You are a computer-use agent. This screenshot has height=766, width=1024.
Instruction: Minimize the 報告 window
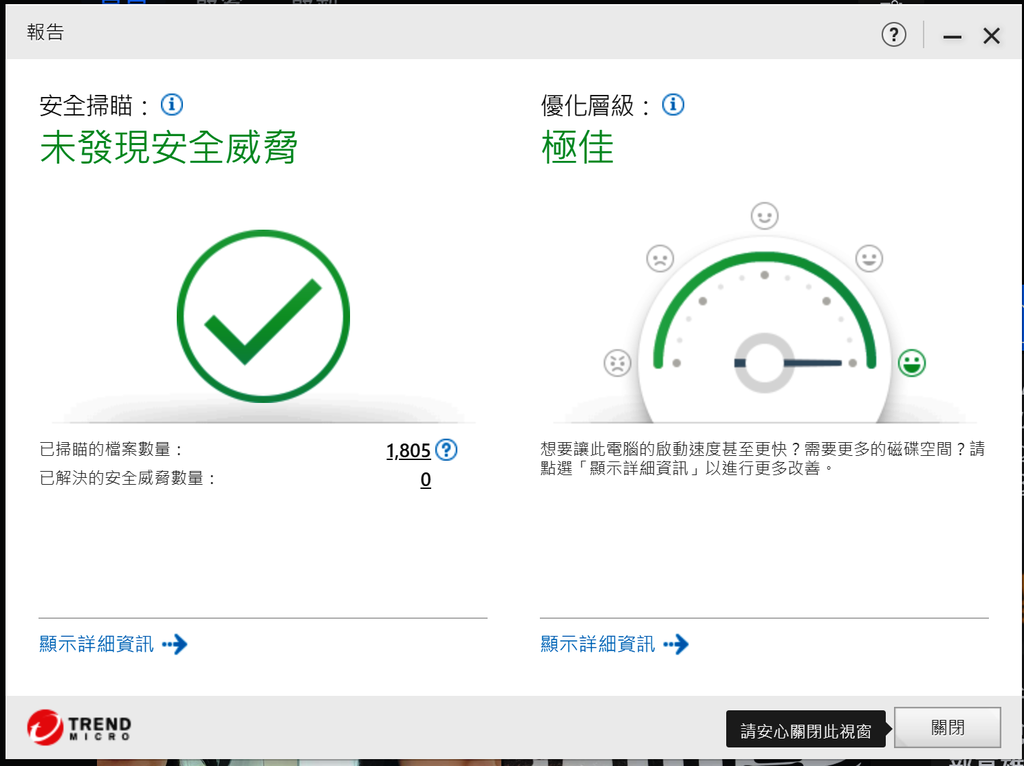pyautogui.click(x=952, y=36)
